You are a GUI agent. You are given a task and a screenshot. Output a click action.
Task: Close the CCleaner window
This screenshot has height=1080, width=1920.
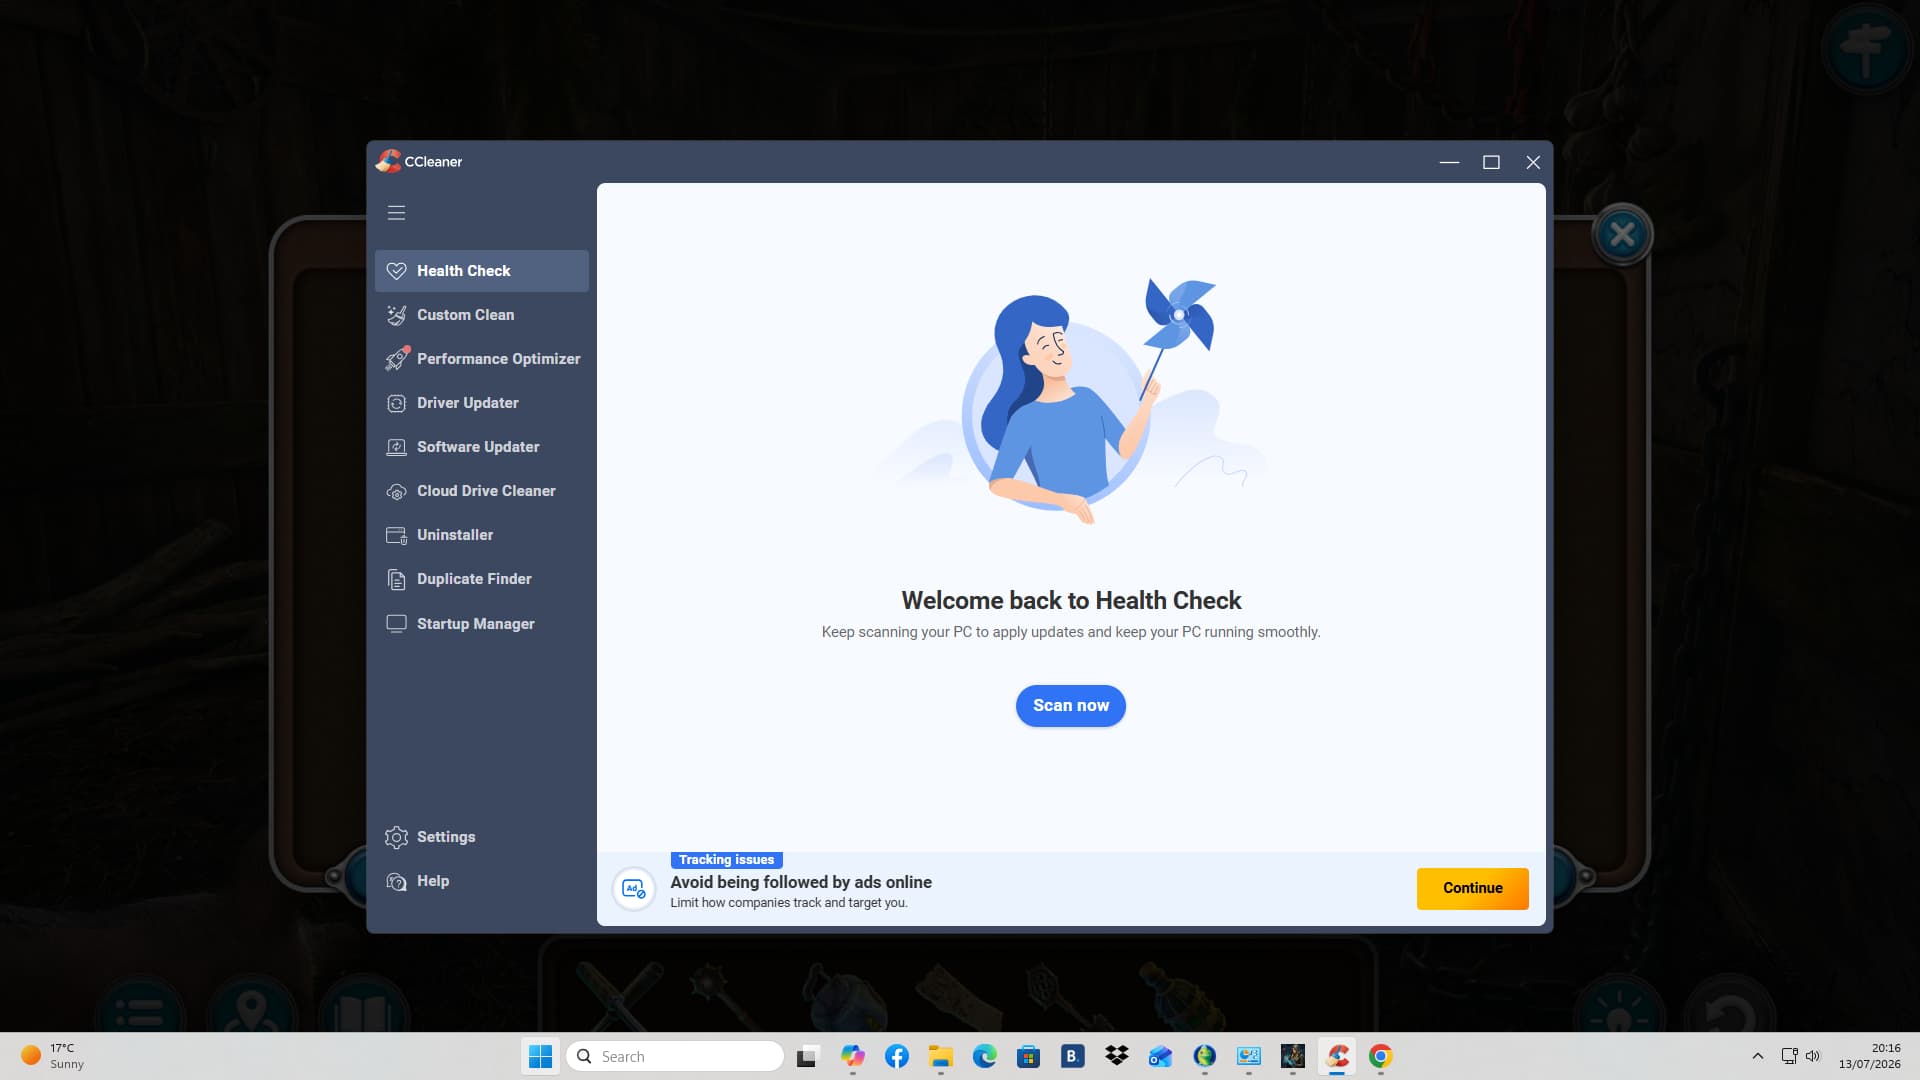coord(1533,162)
